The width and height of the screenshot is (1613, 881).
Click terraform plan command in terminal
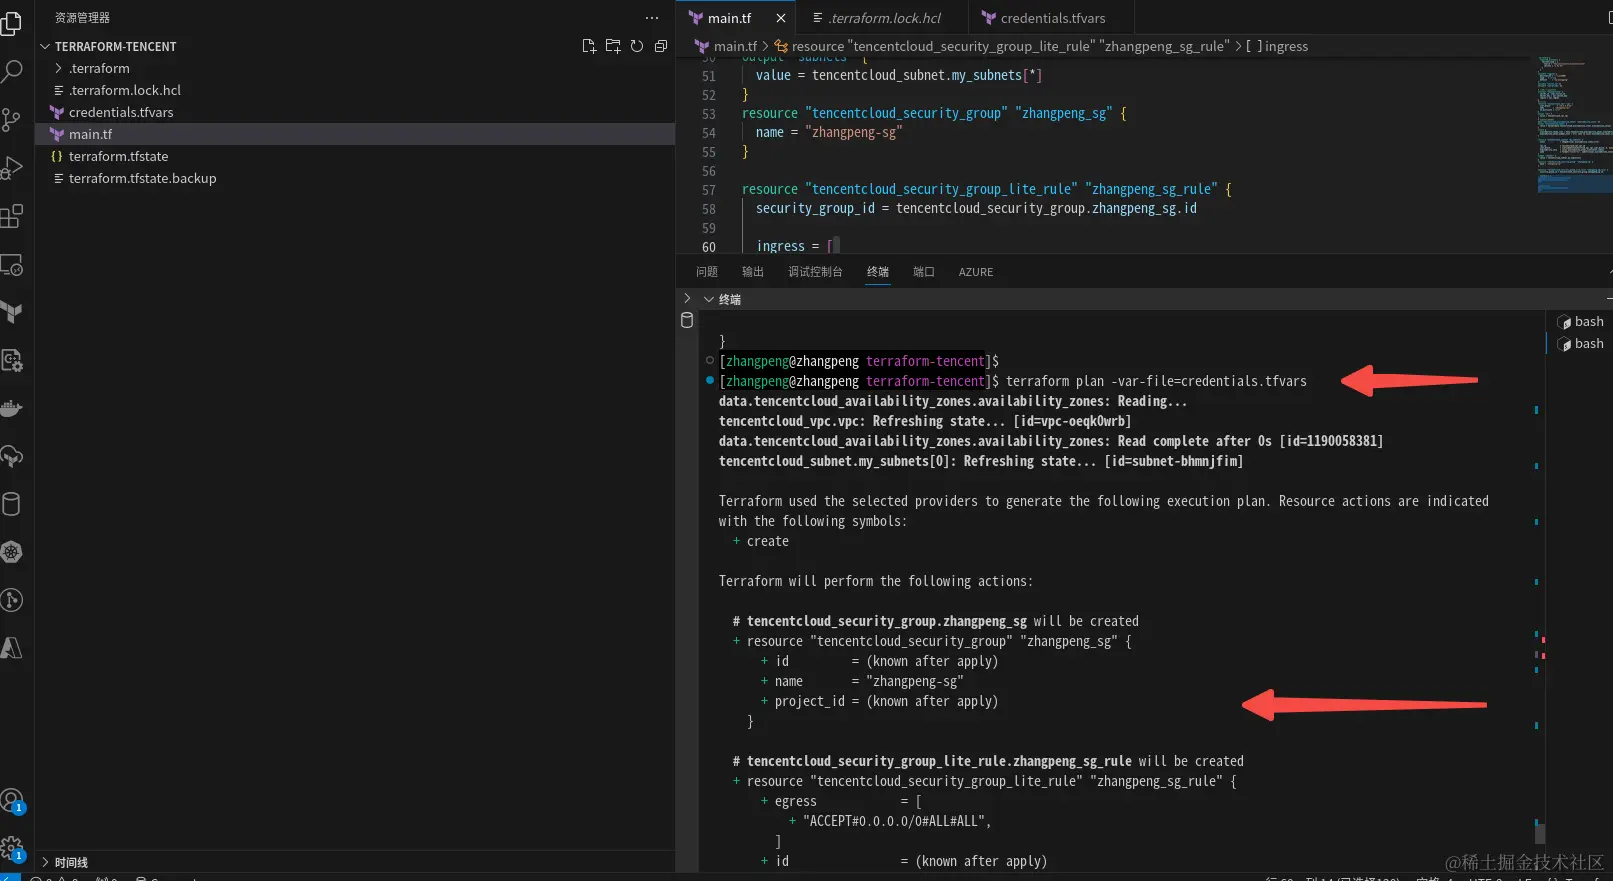tap(1156, 381)
